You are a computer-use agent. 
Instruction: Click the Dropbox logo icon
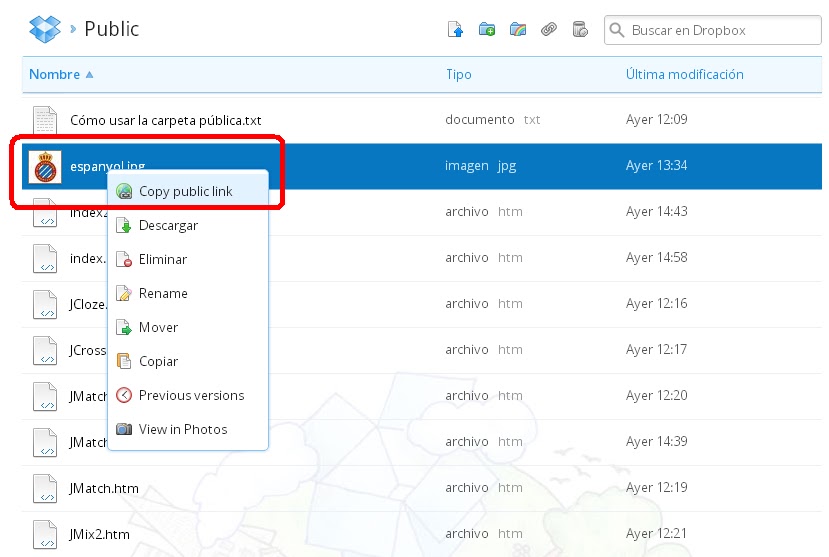coord(45,29)
